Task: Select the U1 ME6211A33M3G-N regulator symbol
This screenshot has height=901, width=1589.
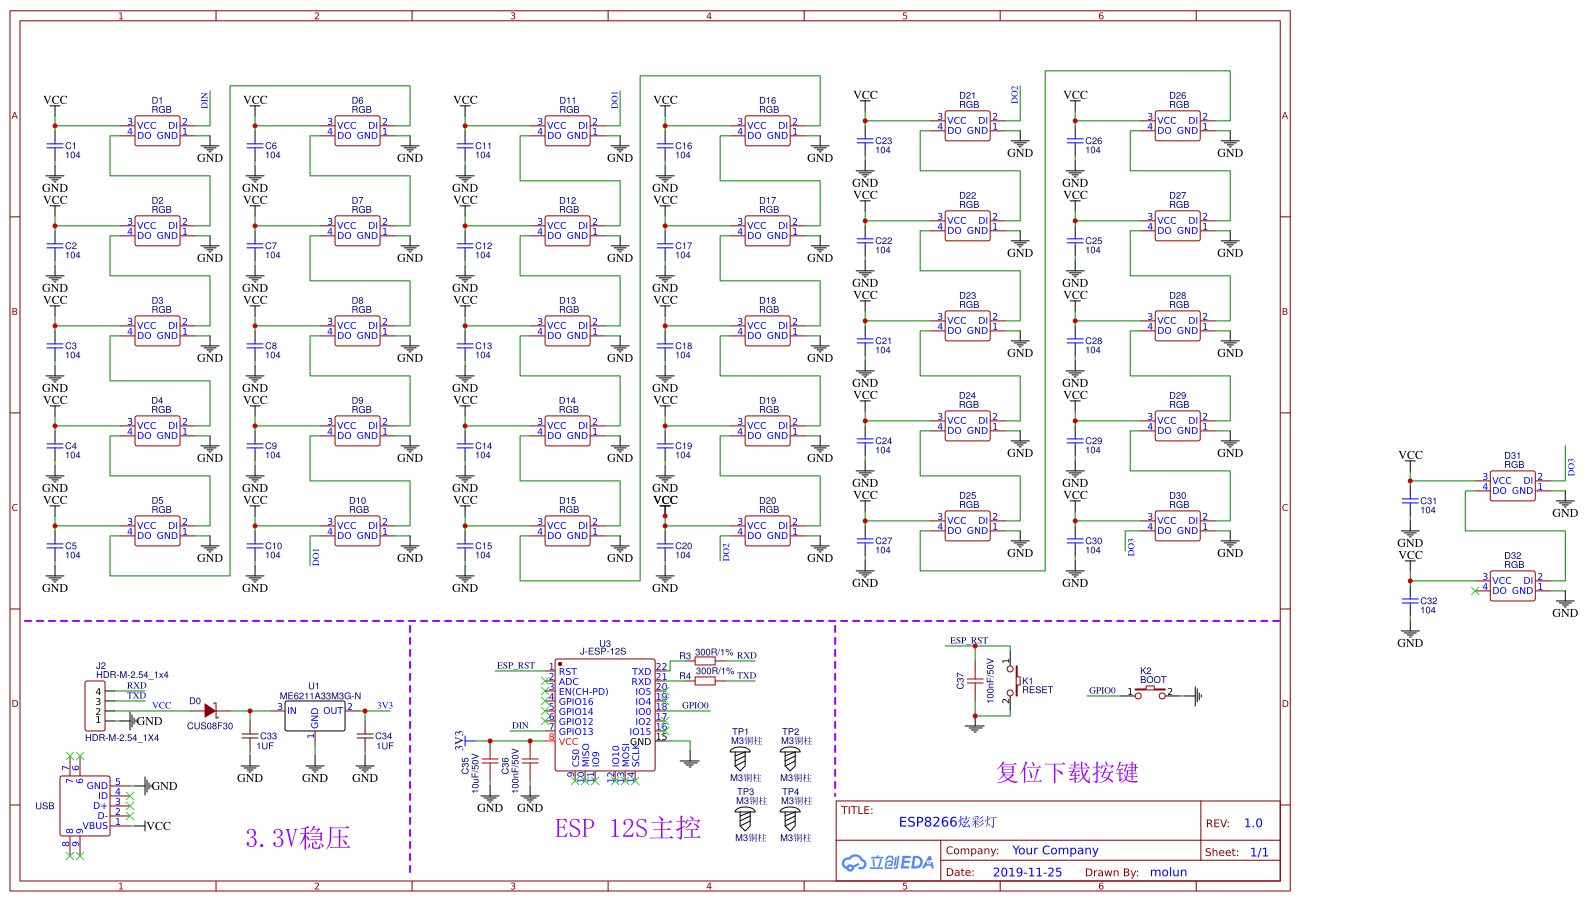Action: [315, 716]
